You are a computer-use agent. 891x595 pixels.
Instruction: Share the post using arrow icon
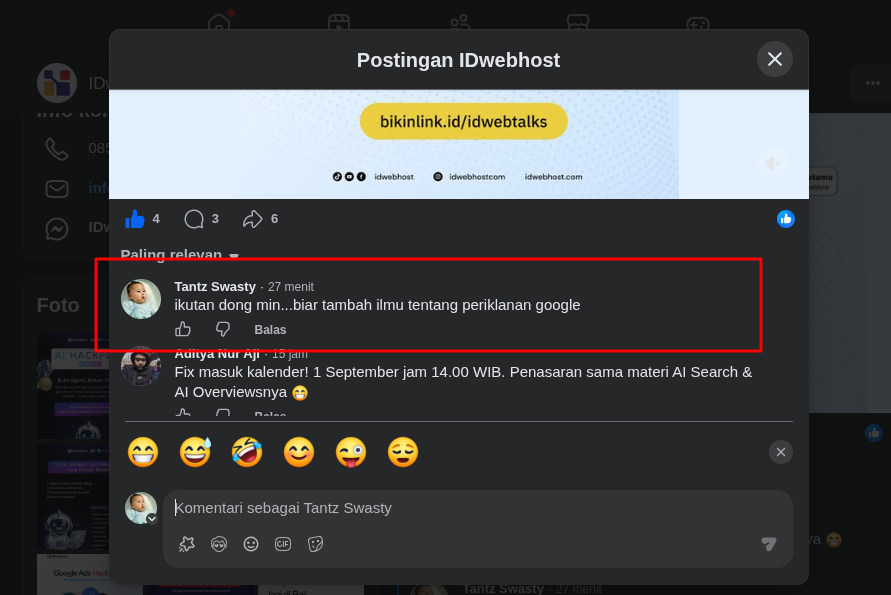pyautogui.click(x=252, y=219)
